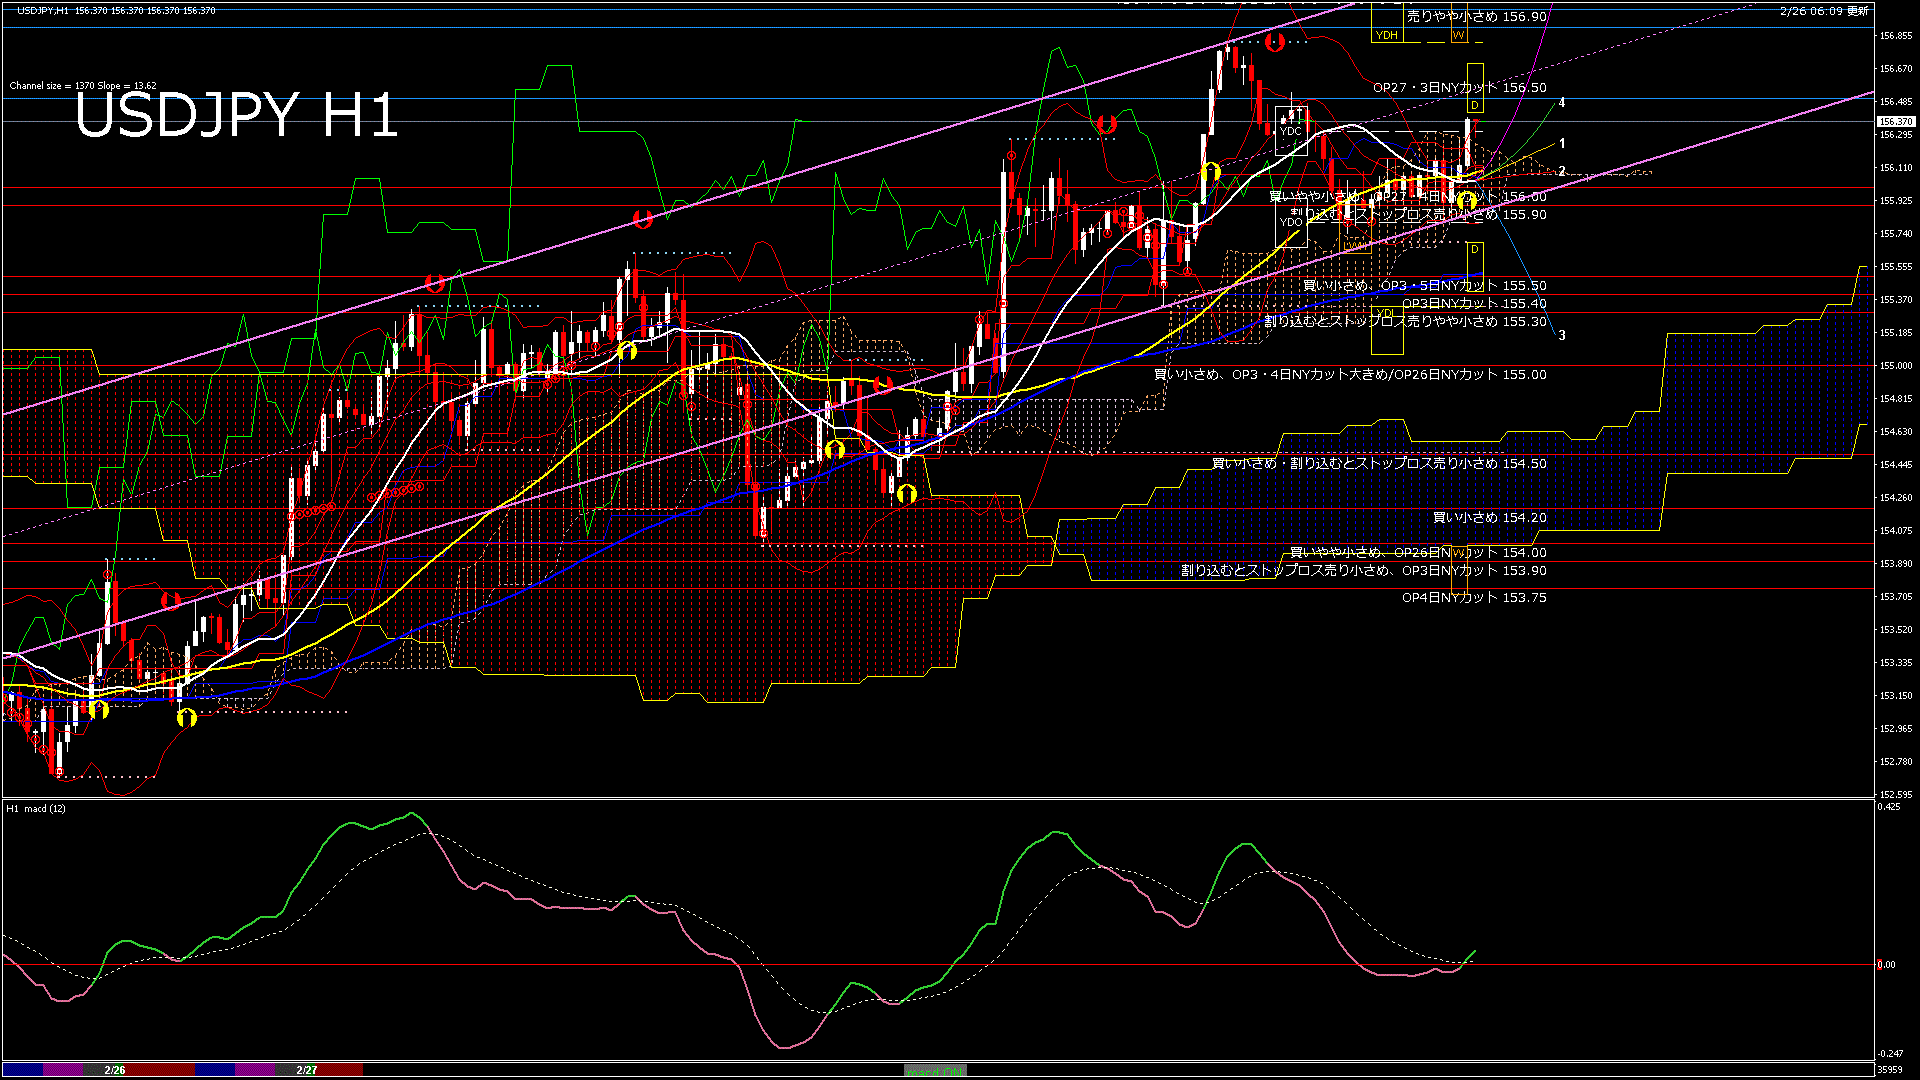Click projection line label number 3

[x=1562, y=335]
